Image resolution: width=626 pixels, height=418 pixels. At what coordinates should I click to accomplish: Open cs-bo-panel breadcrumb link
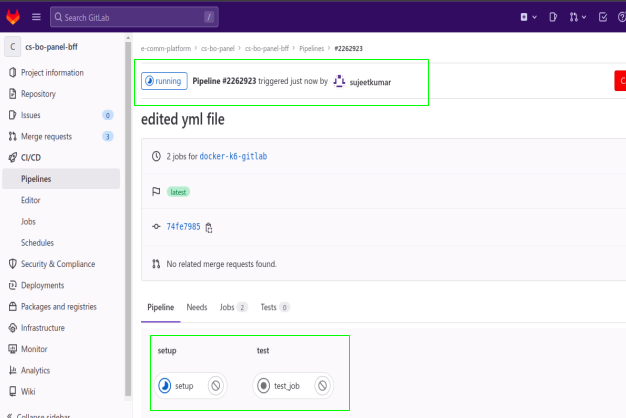pyautogui.click(x=218, y=48)
